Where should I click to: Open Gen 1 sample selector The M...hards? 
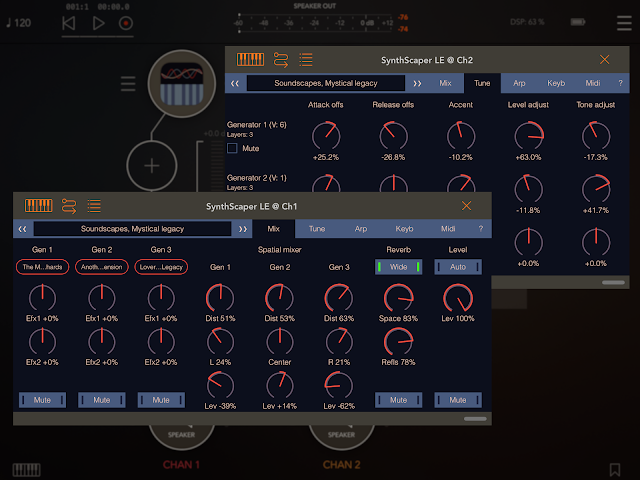[x=42, y=267]
